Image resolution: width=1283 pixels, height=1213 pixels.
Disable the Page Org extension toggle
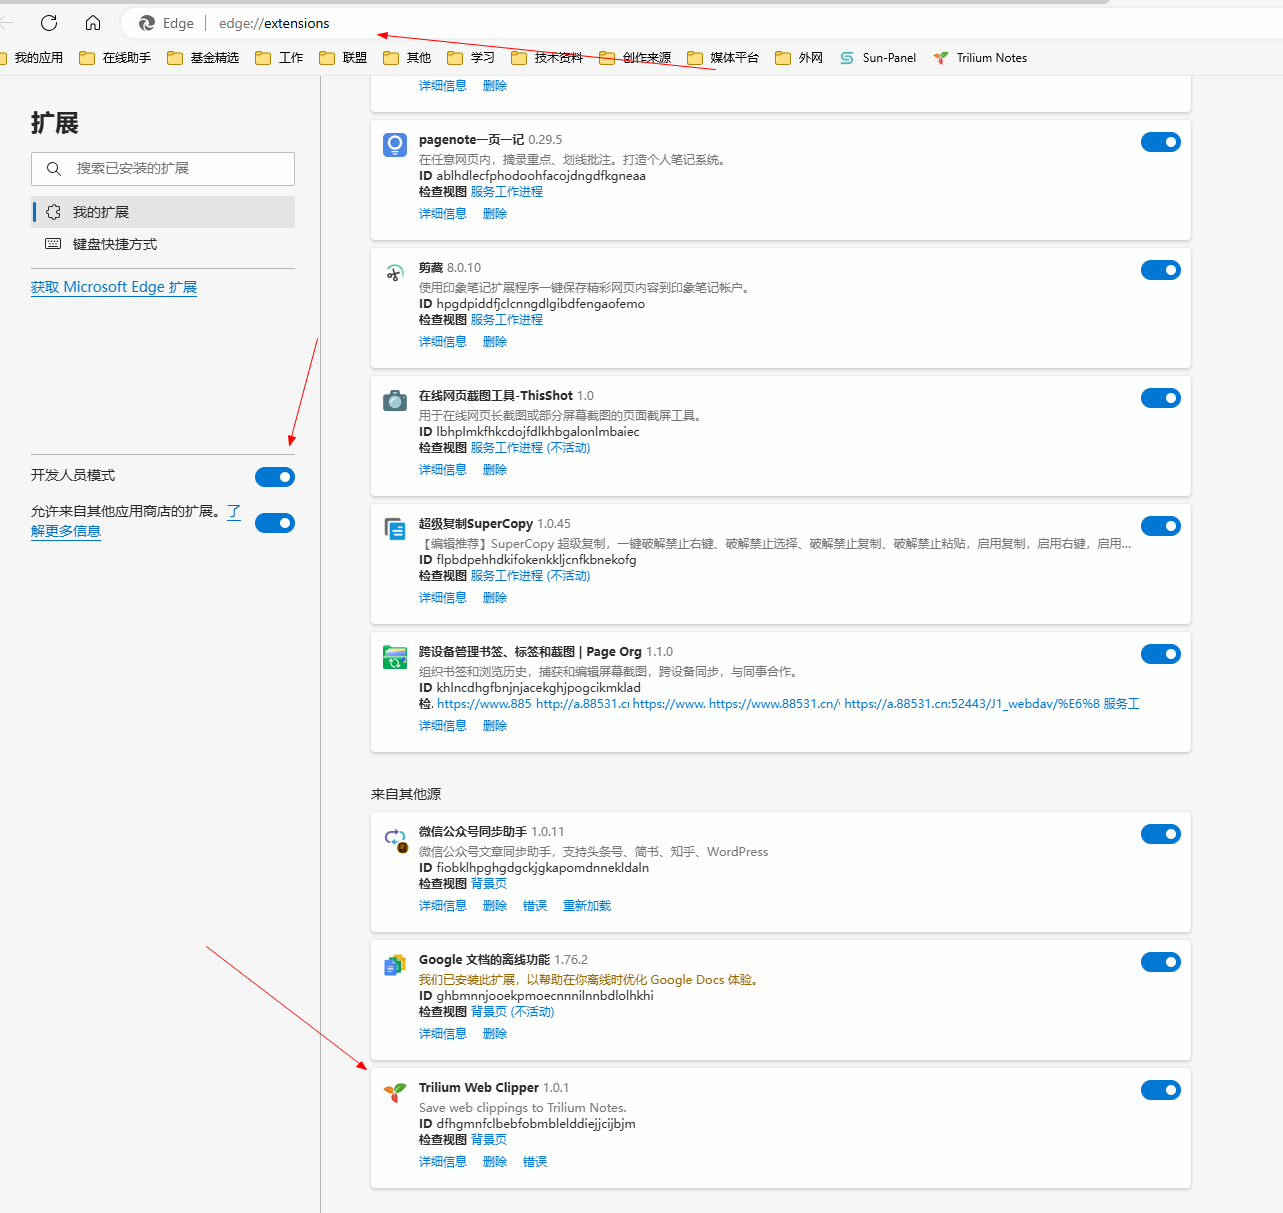pyautogui.click(x=1161, y=654)
